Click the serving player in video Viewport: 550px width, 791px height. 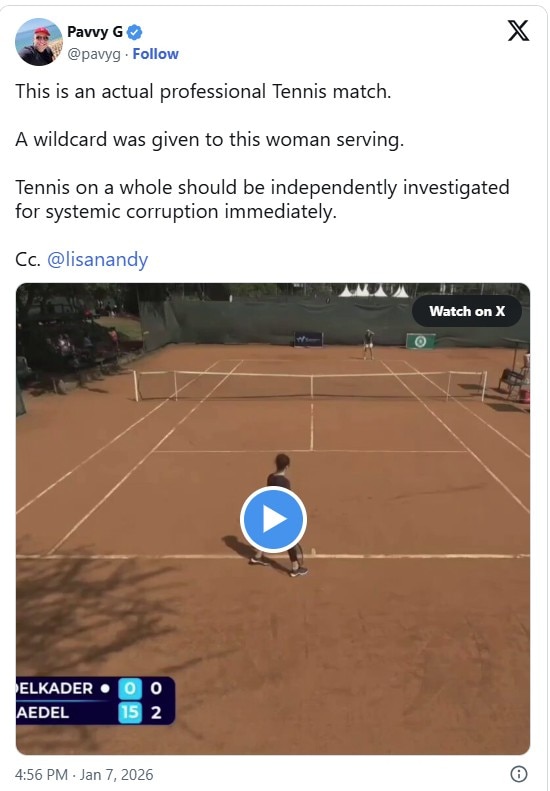point(280,515)
